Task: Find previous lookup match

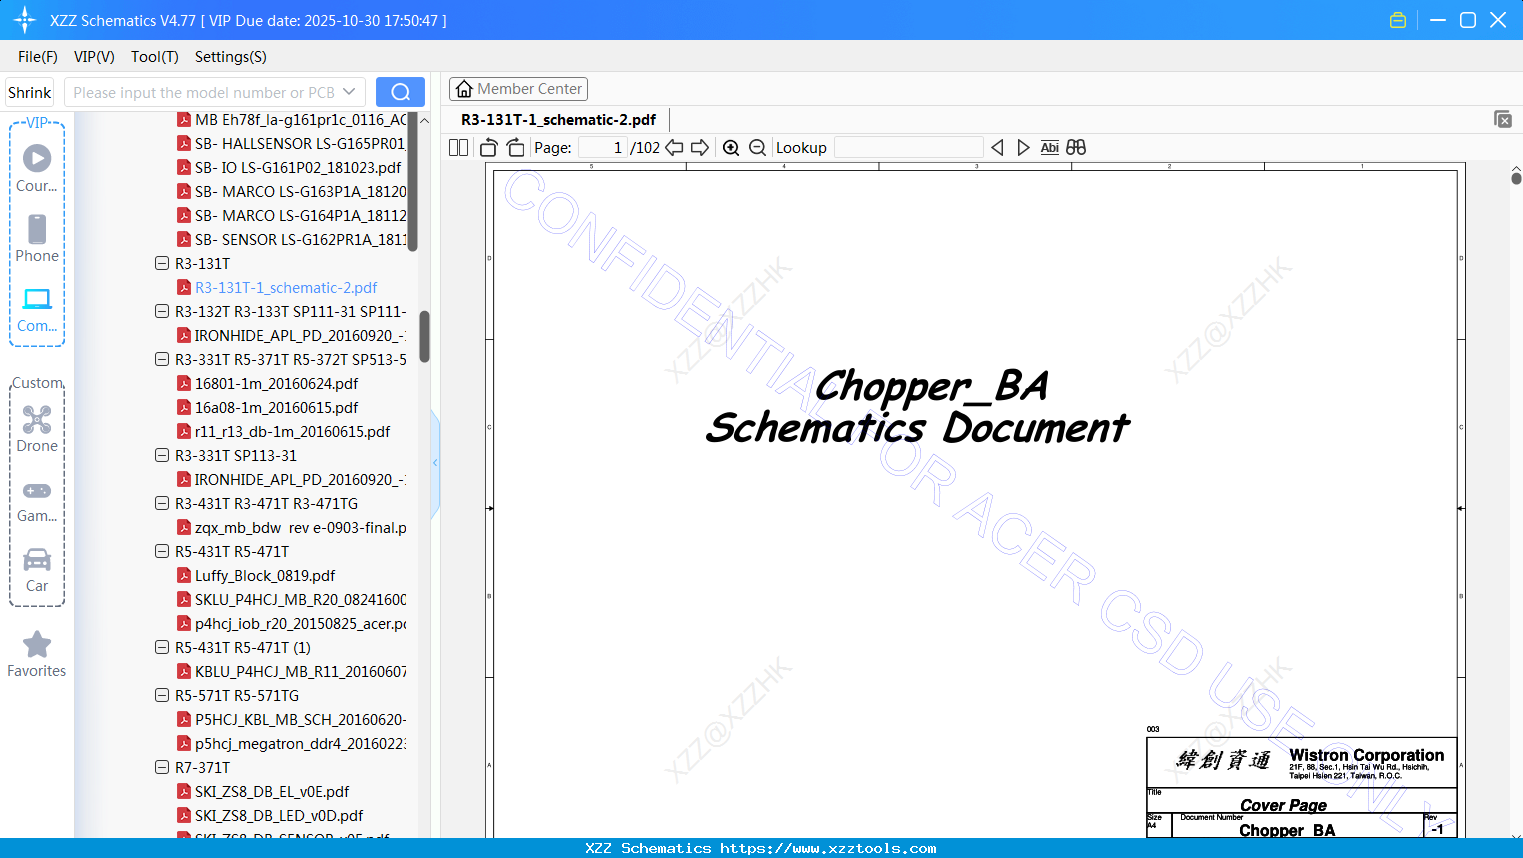Action: (x=997, y=148)
